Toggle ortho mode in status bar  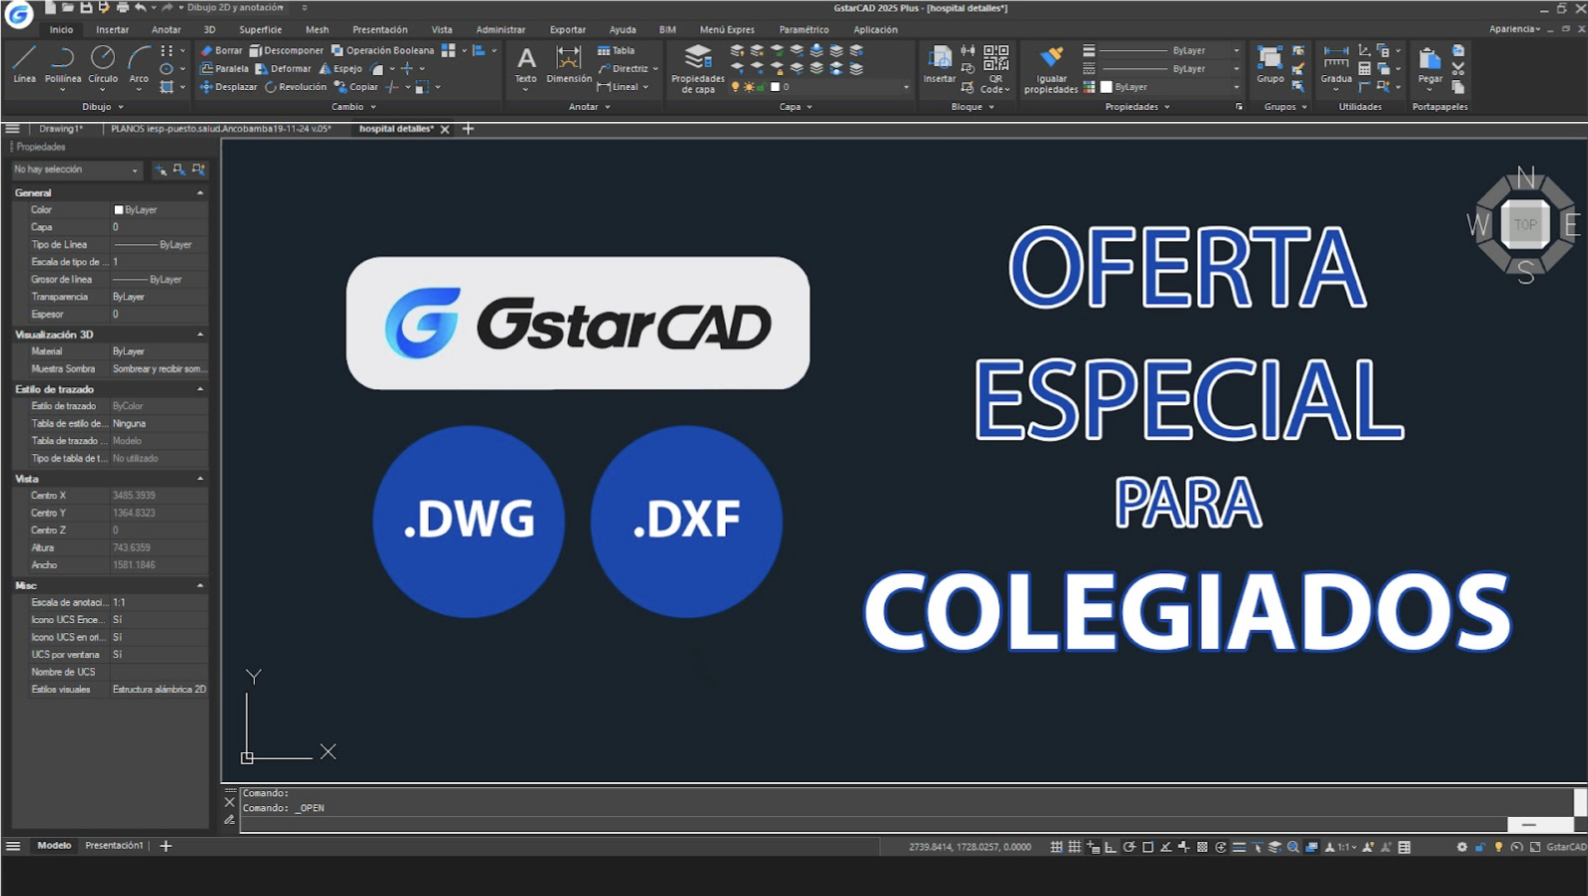click(x=1110, y=847)
